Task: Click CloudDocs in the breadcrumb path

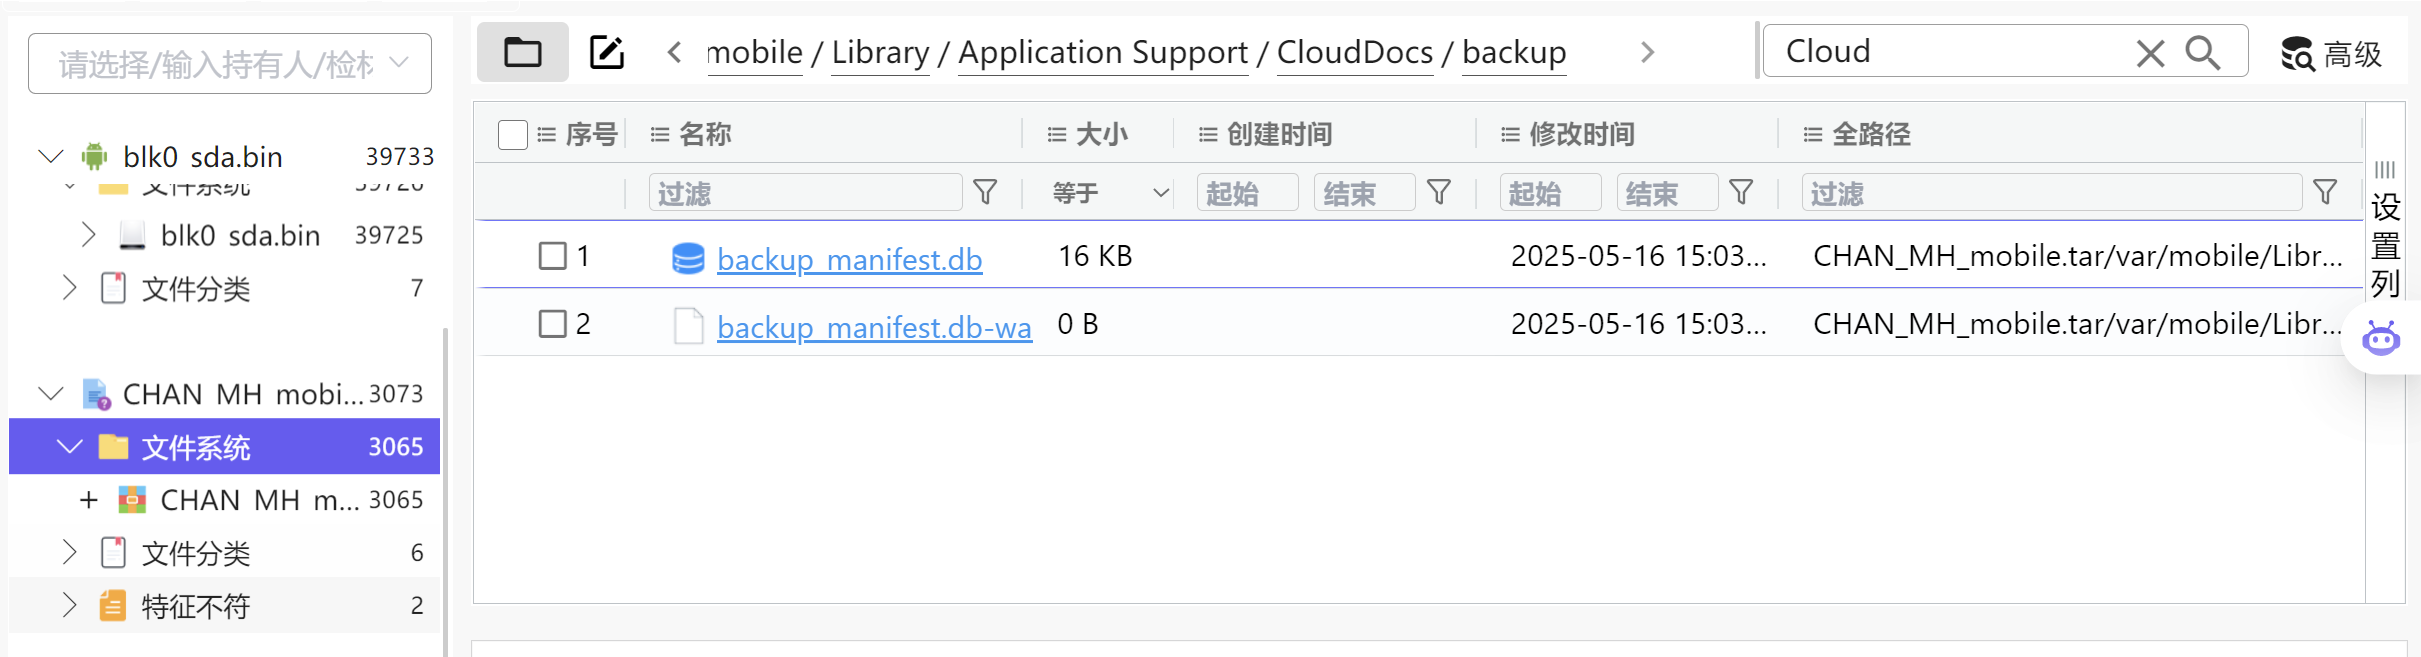Action: click(1355, 52)
